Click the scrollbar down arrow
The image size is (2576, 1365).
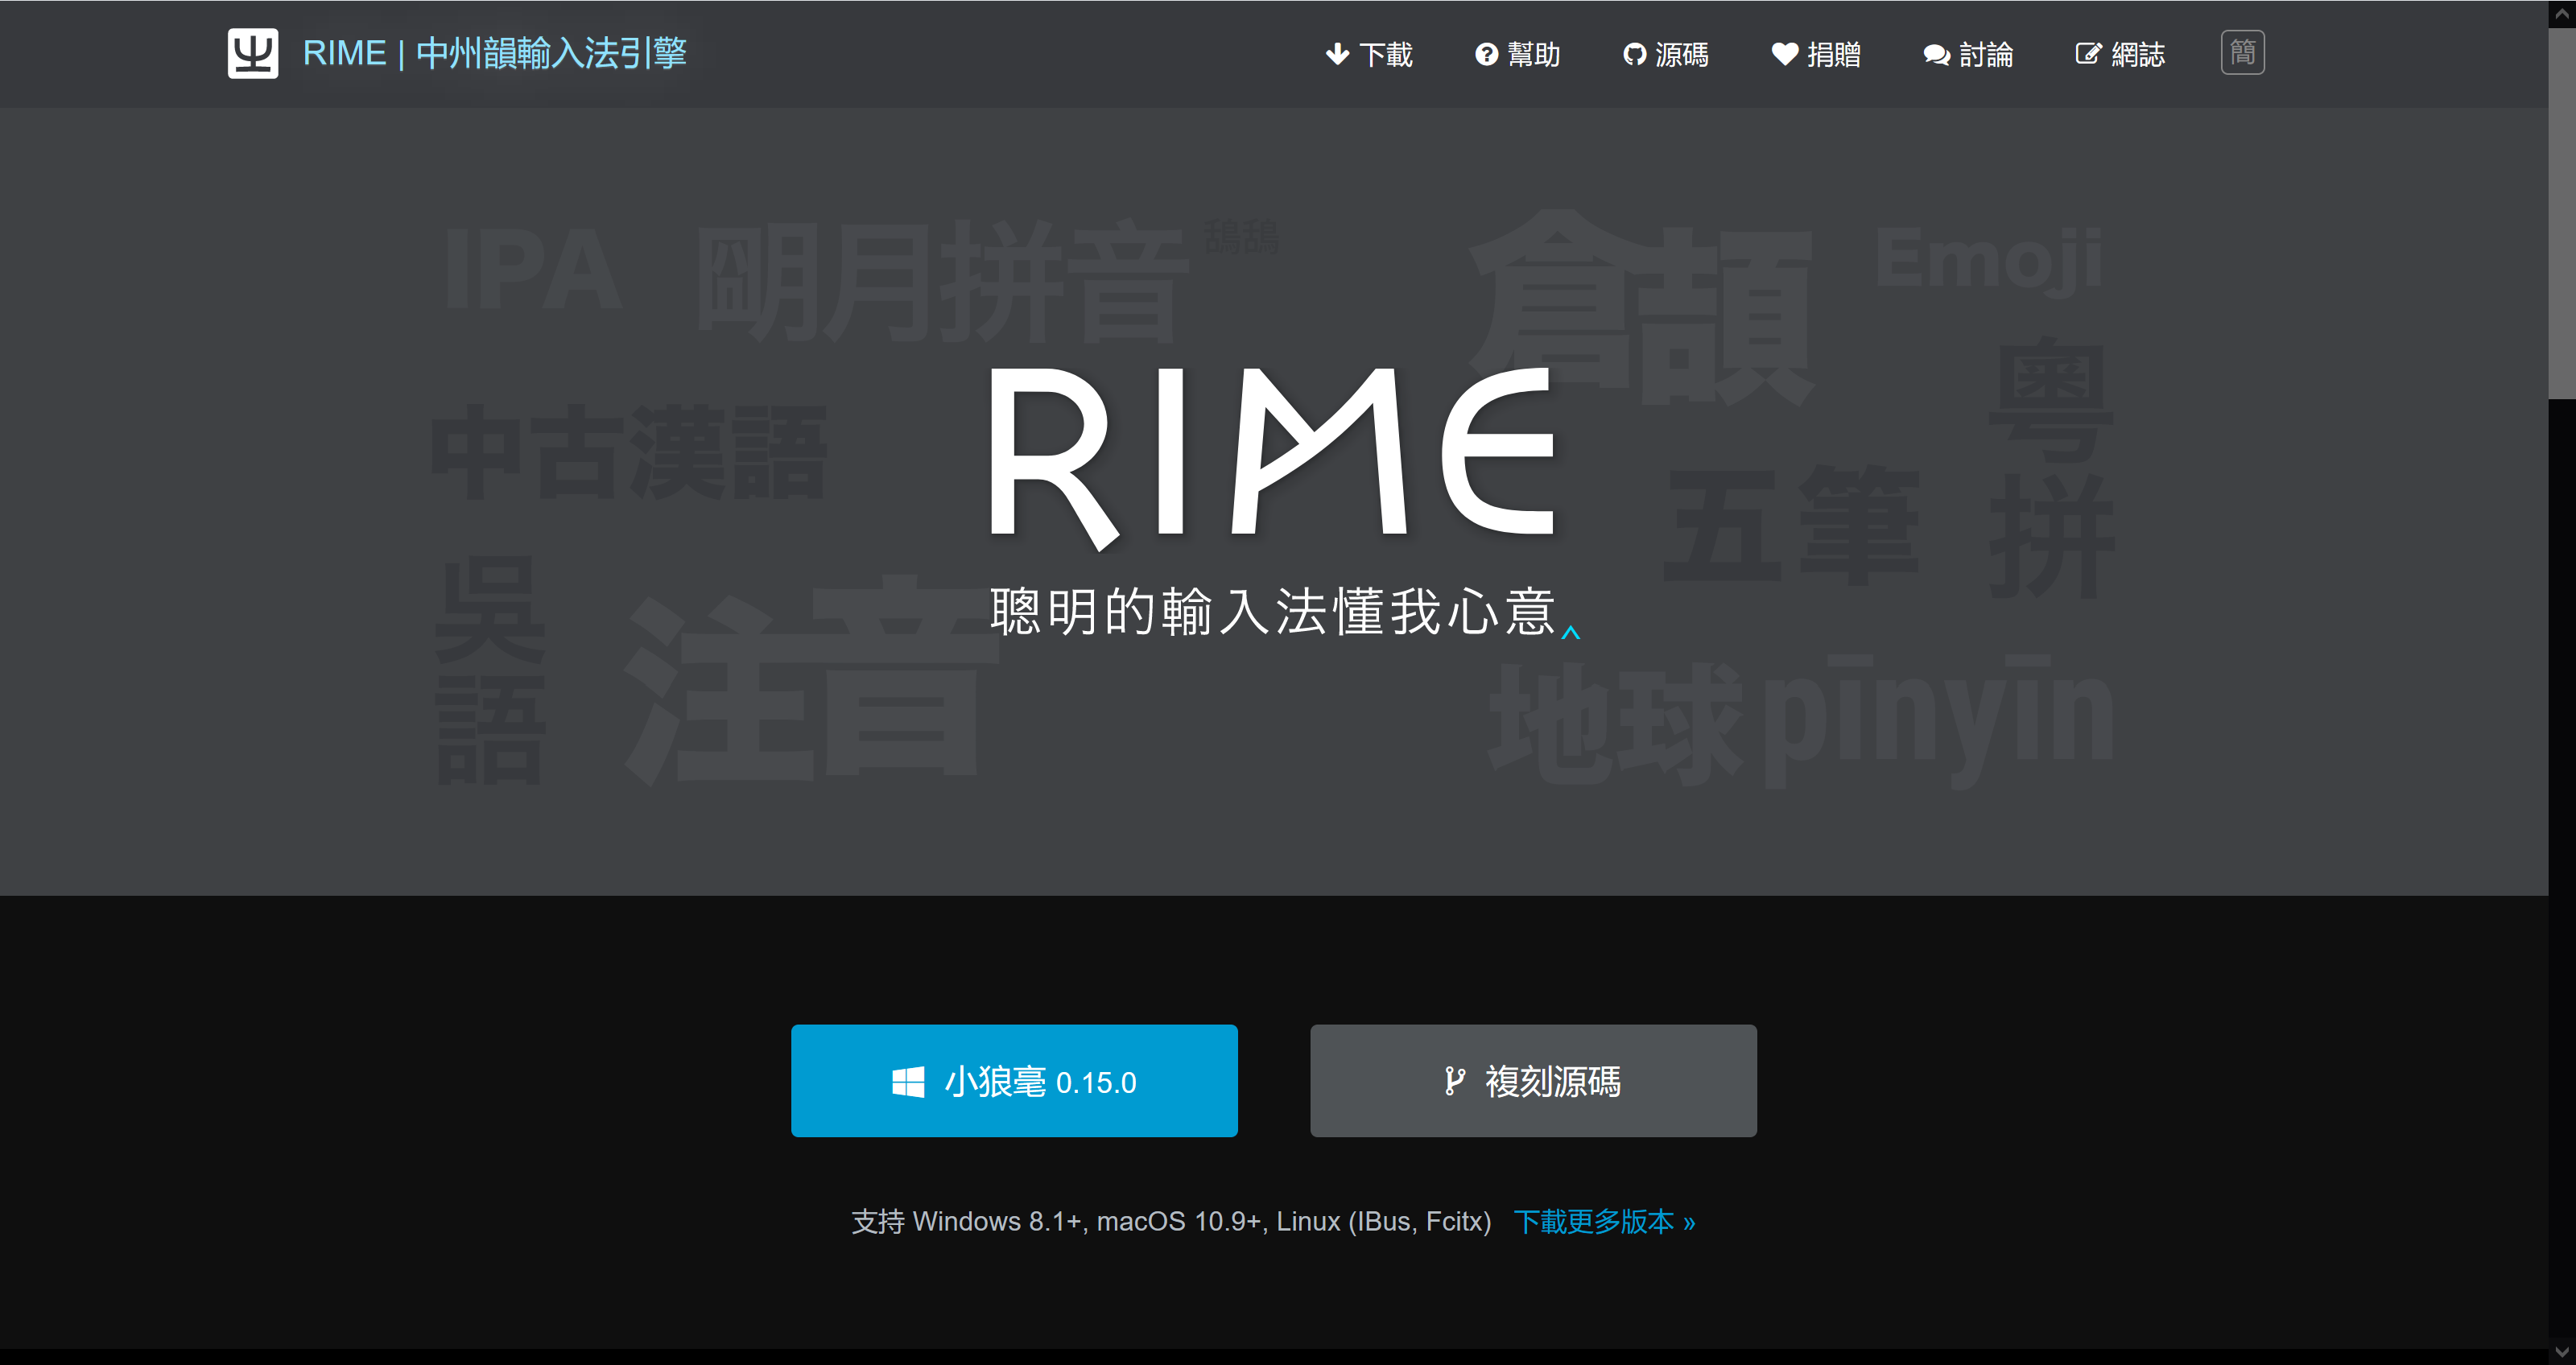(2565, 1353)
